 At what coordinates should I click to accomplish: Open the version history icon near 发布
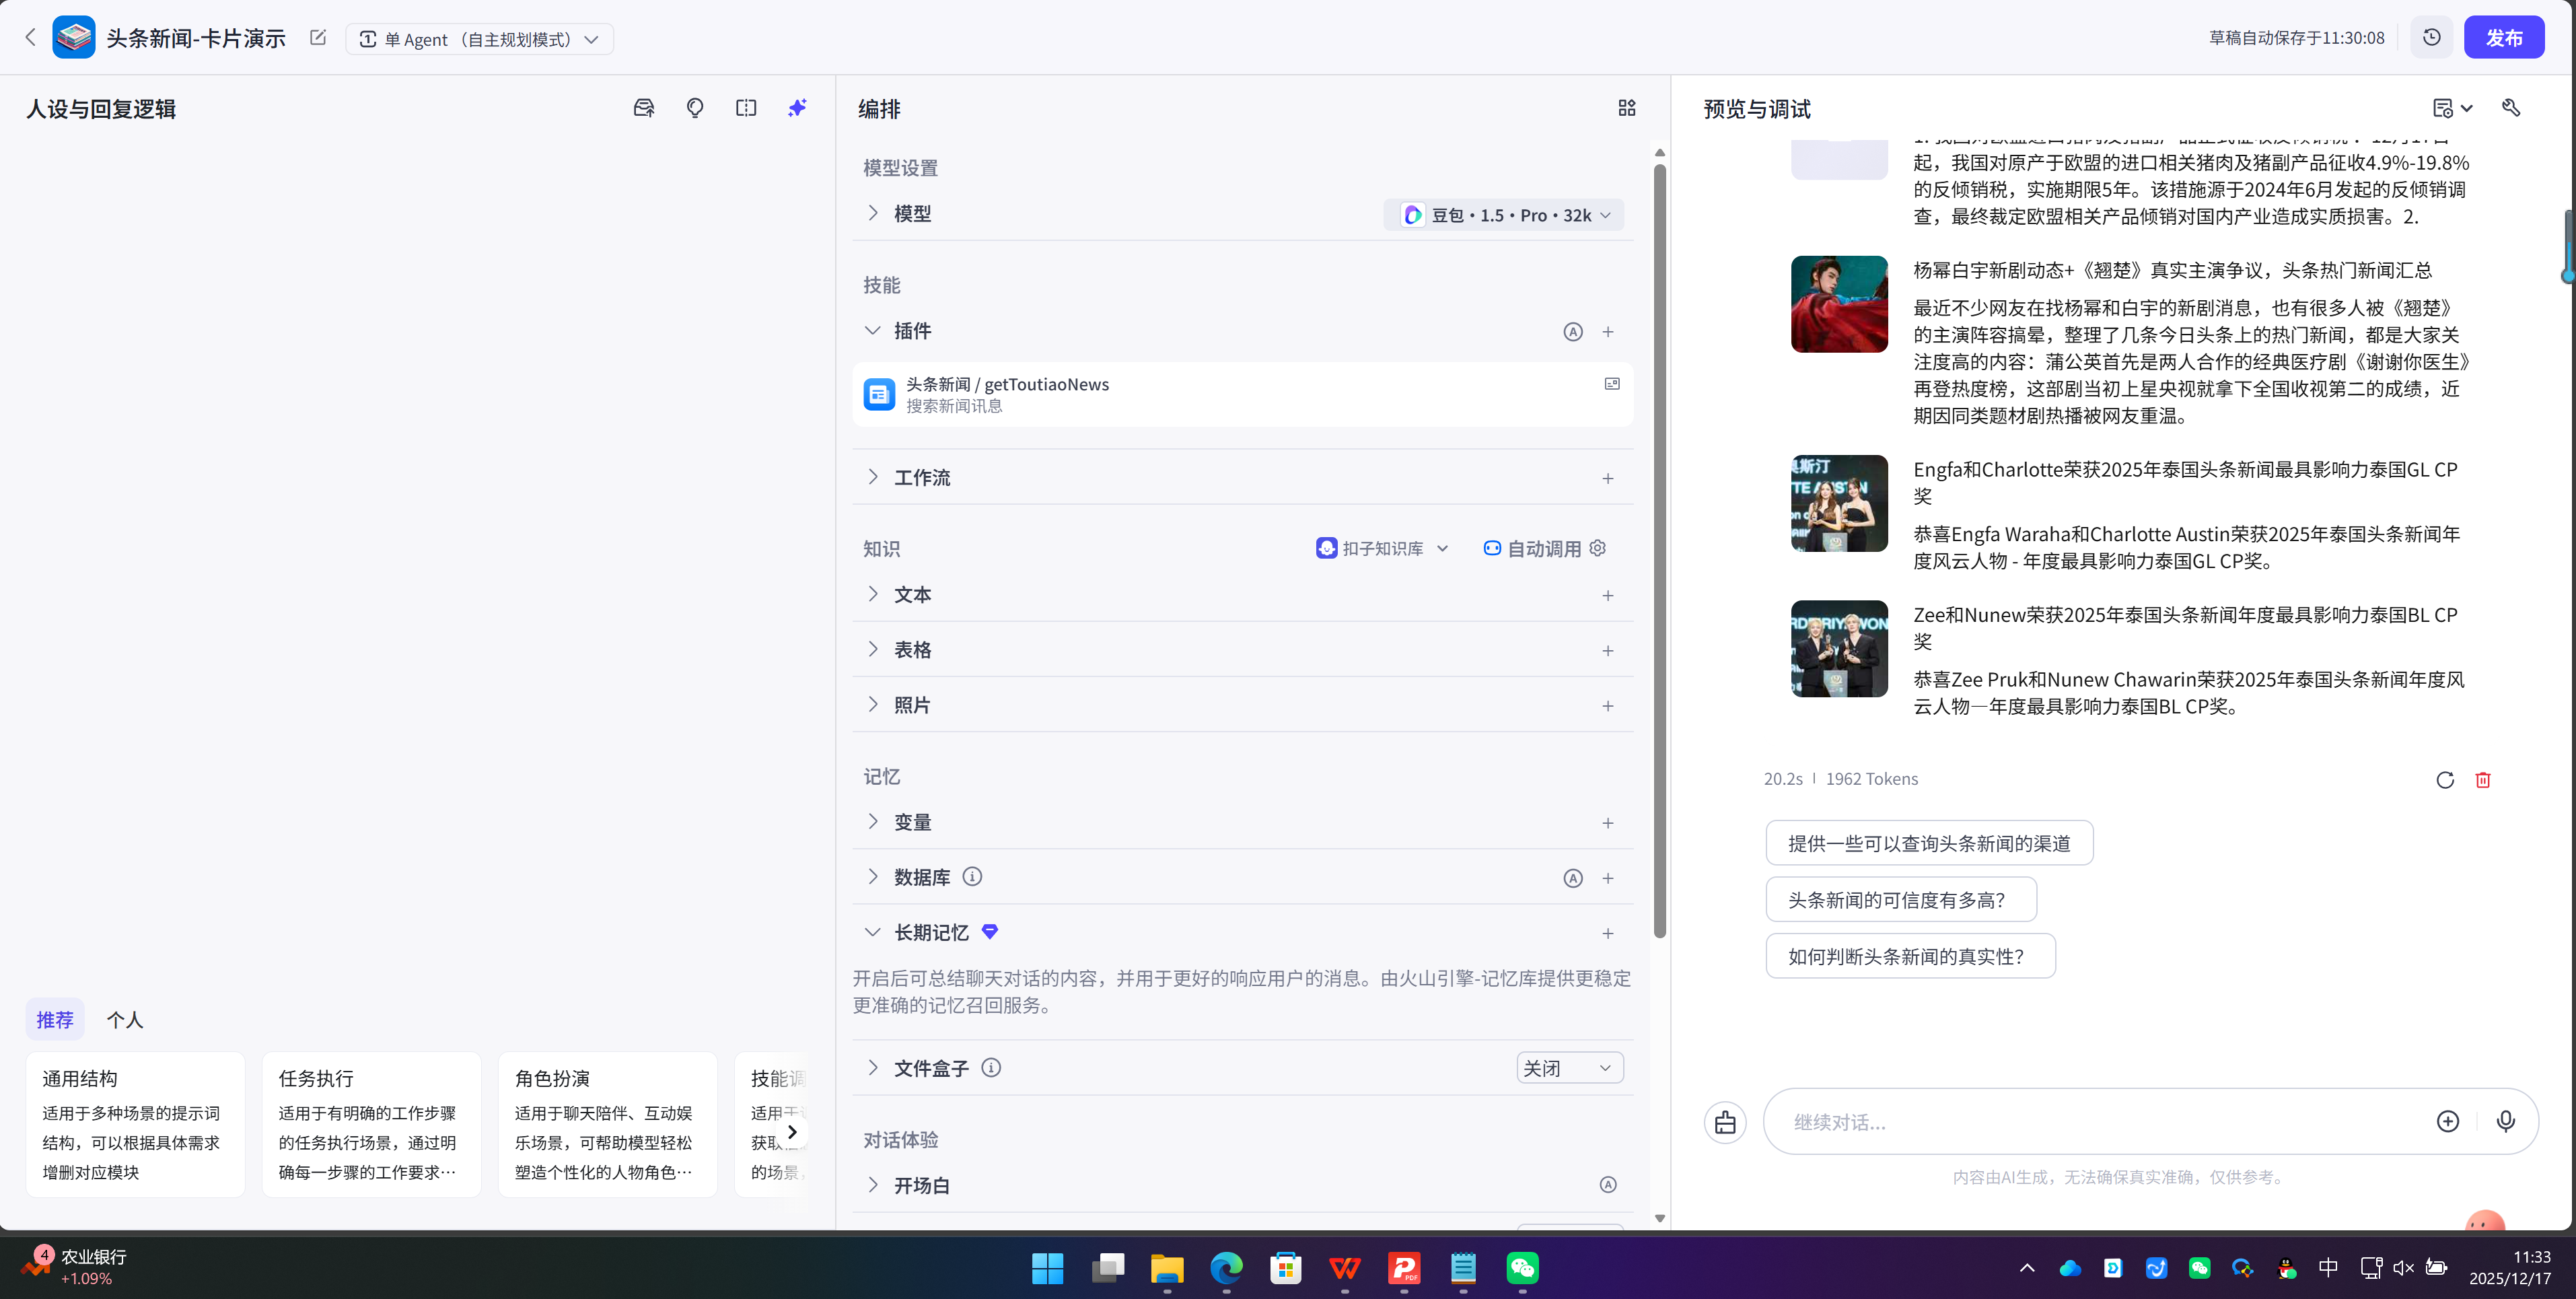click(x=2432, y=37)
